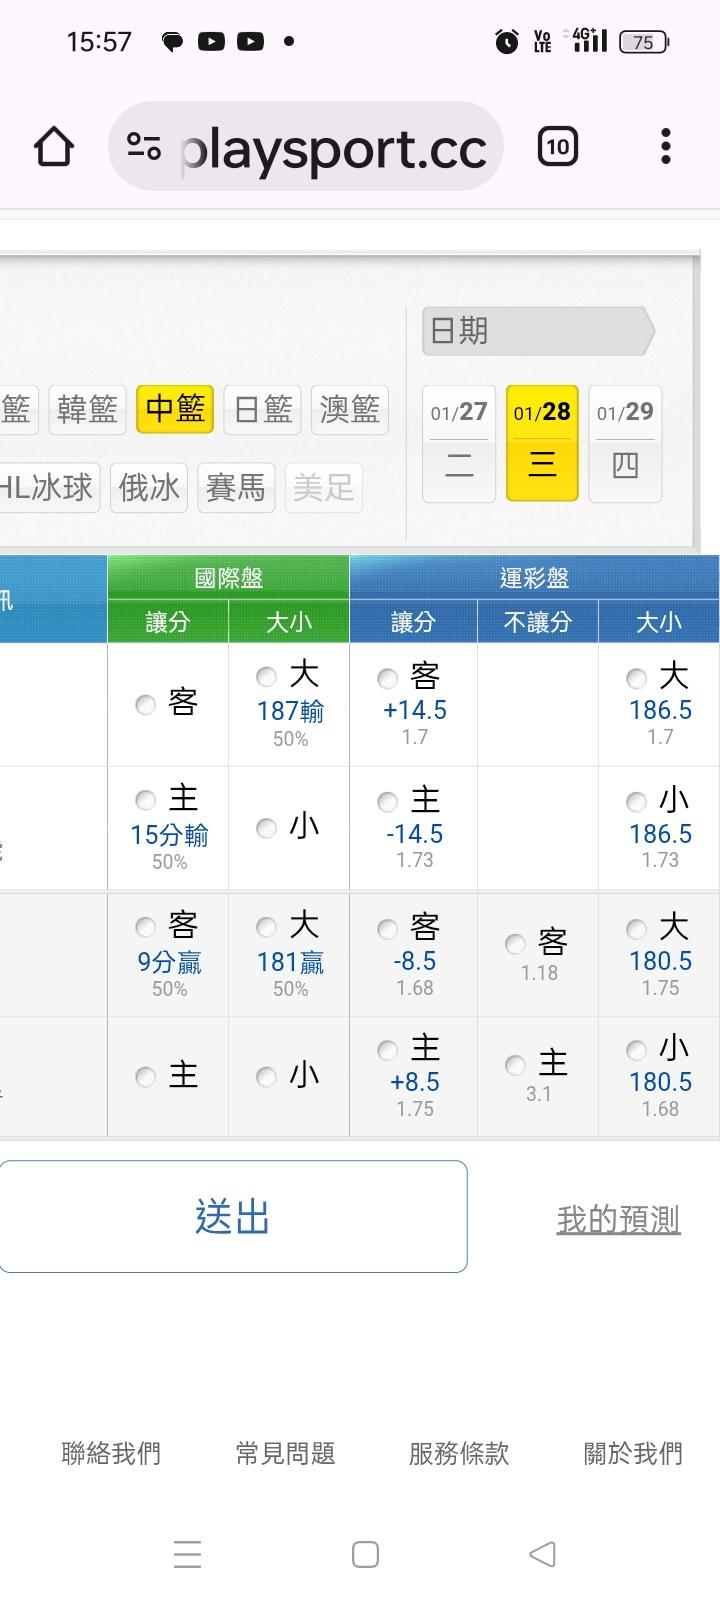The width and height of the screenshot is (720, 1604).
Task: Select 主 -14.5 lottery spread radio
Action: pos(388,802)
